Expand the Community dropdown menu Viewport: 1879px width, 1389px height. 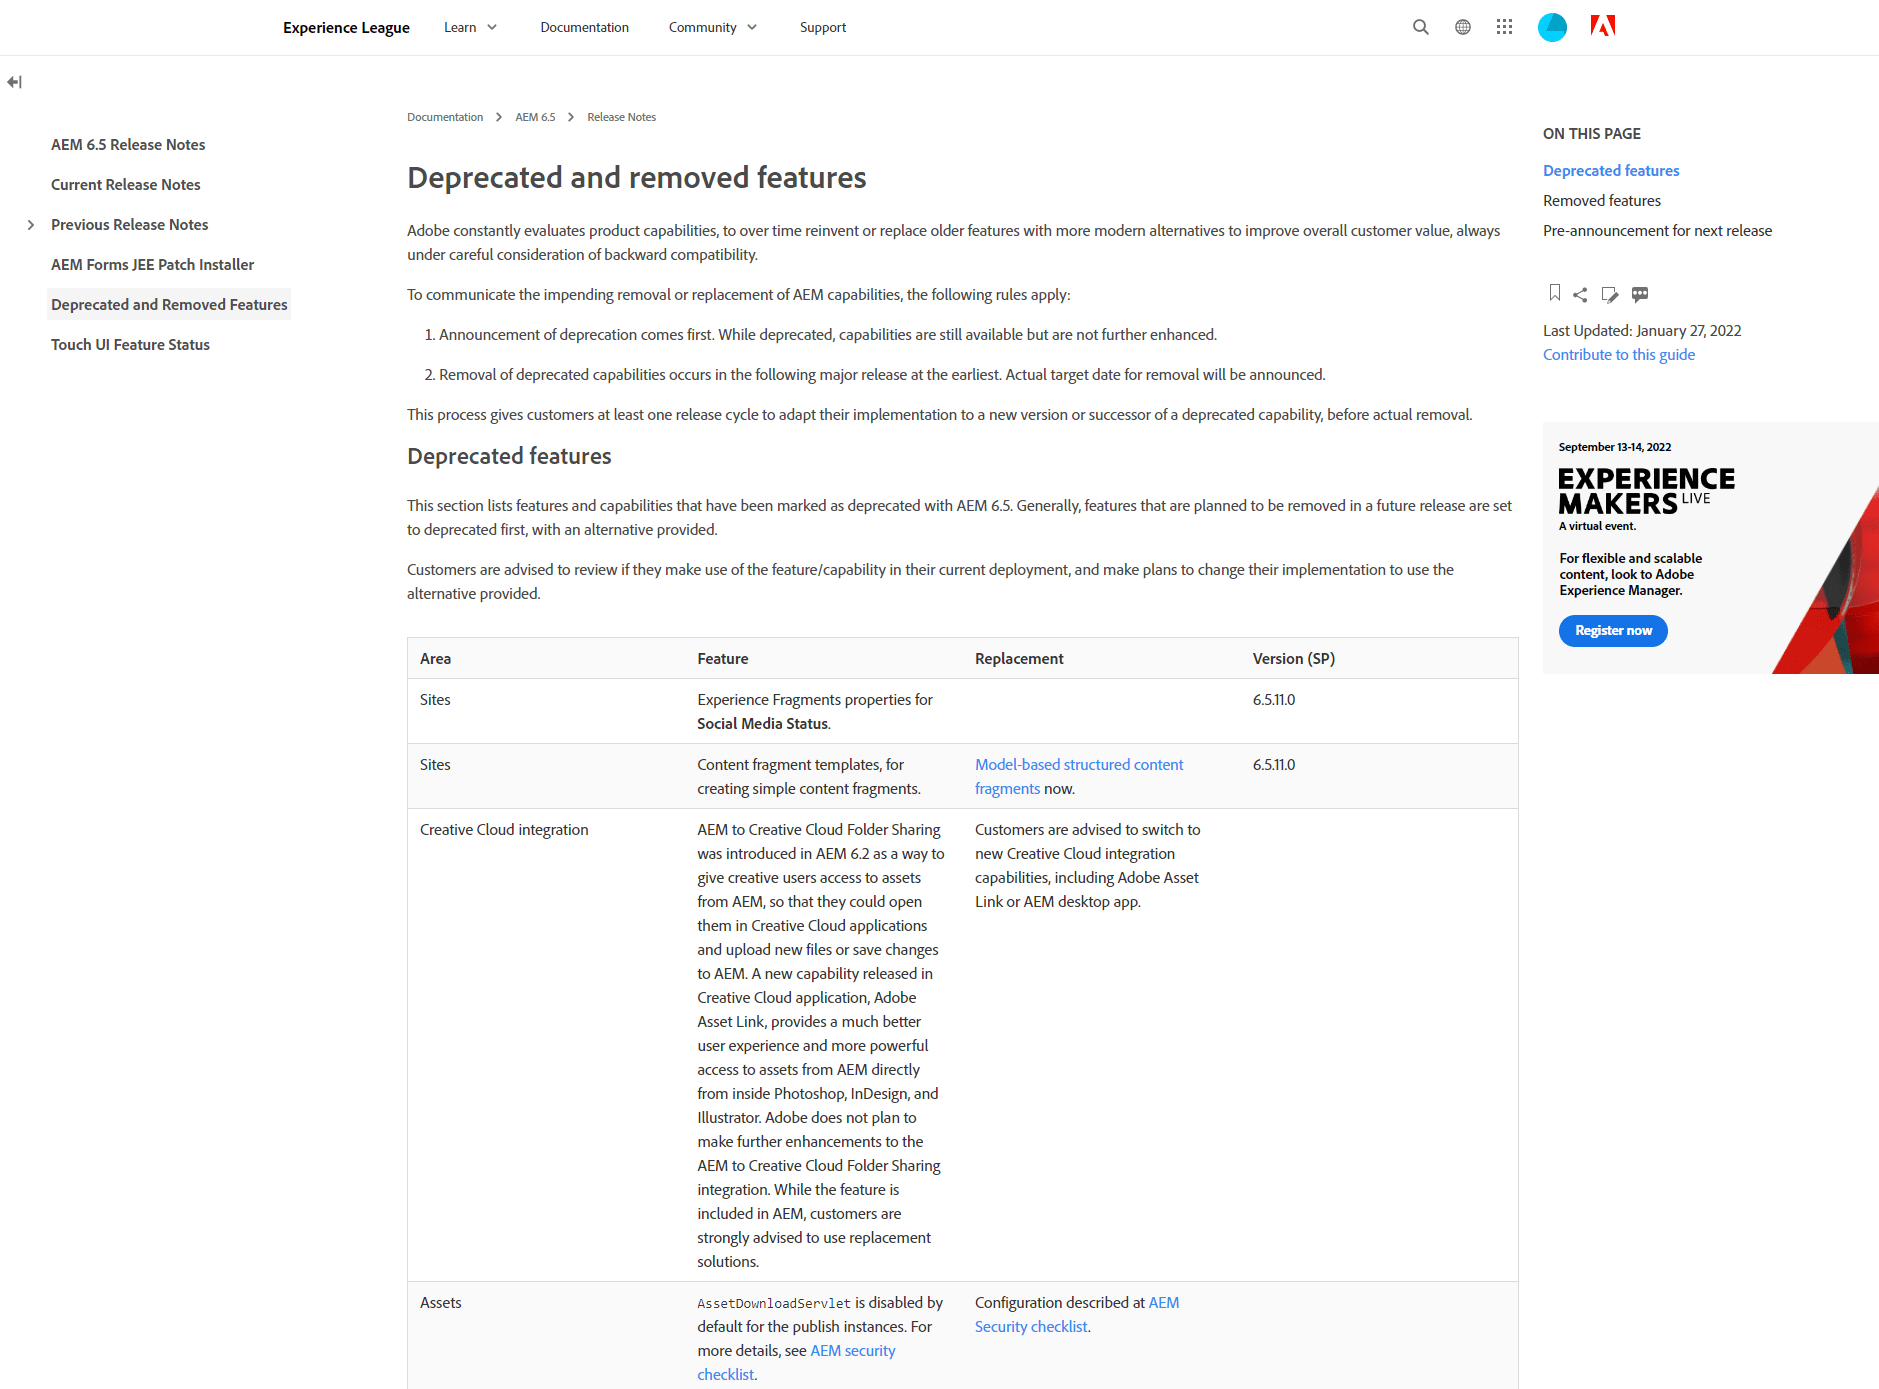(x=713, y=27)
